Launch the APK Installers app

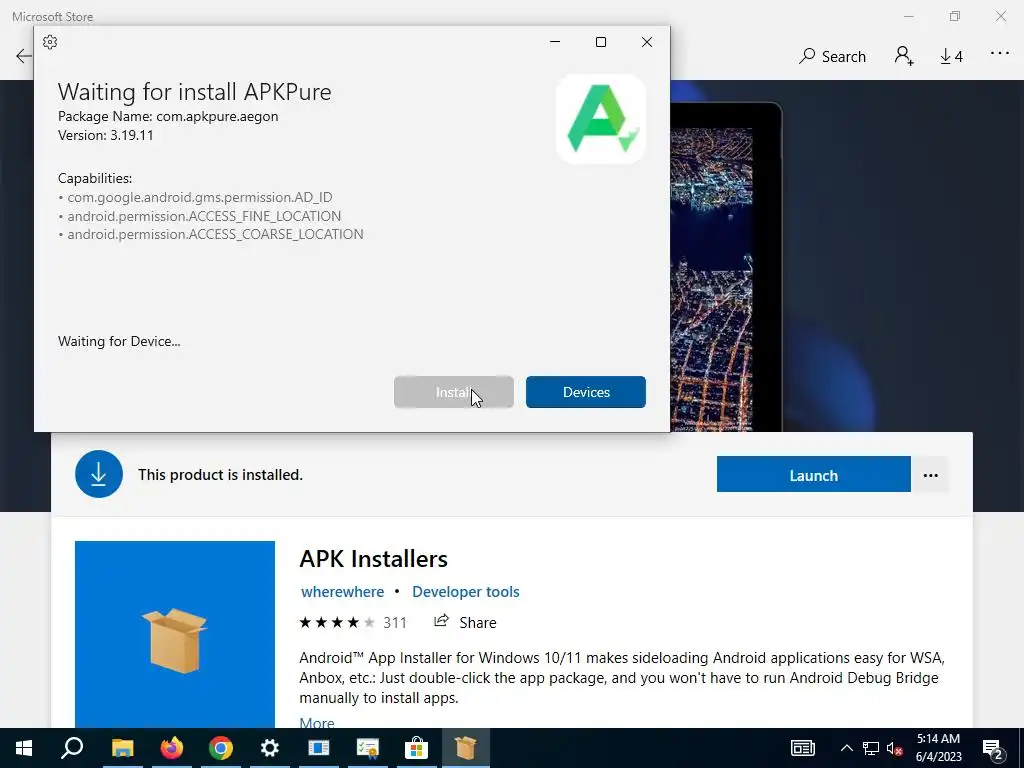click(814, 475)
